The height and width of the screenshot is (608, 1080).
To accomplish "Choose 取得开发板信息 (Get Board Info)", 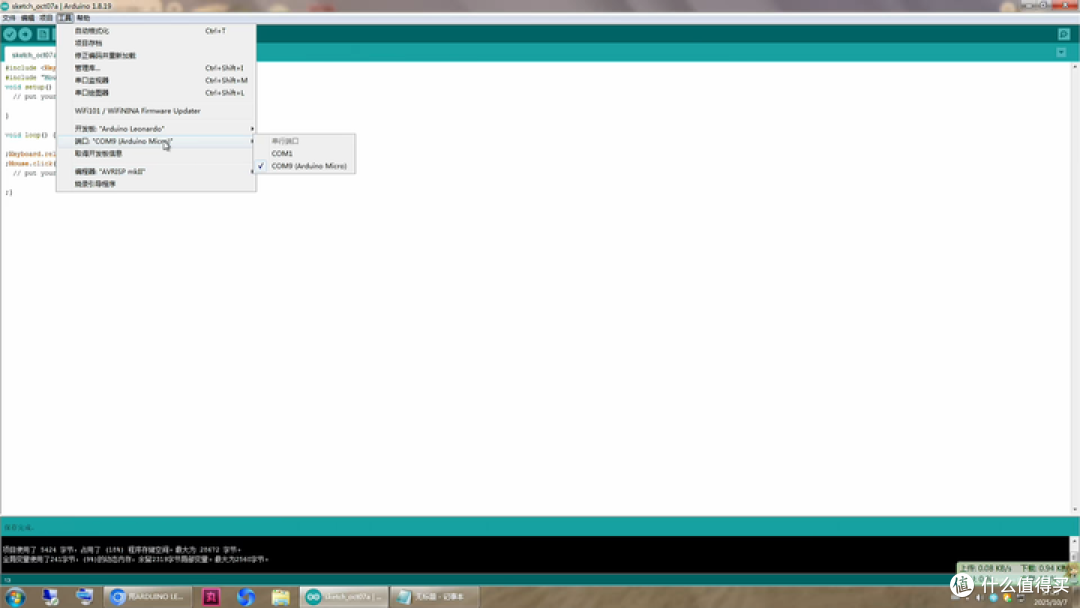I will 156,154.
